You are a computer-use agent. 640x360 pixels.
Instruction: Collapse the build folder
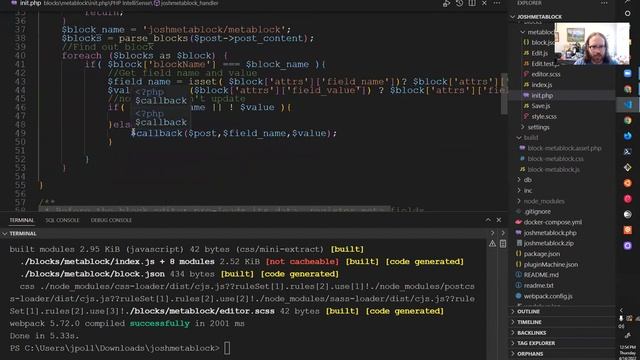(x=531, y=138)
